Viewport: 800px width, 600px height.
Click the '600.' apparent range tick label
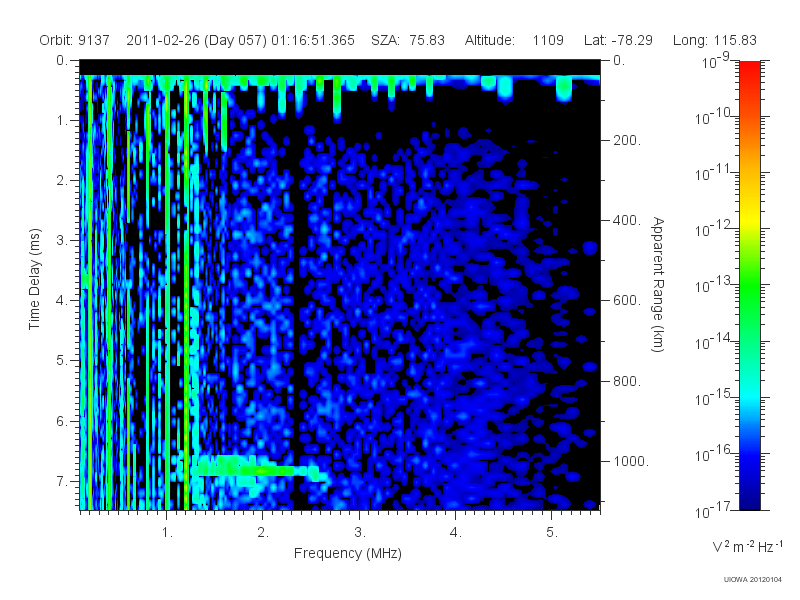point(627,301)
